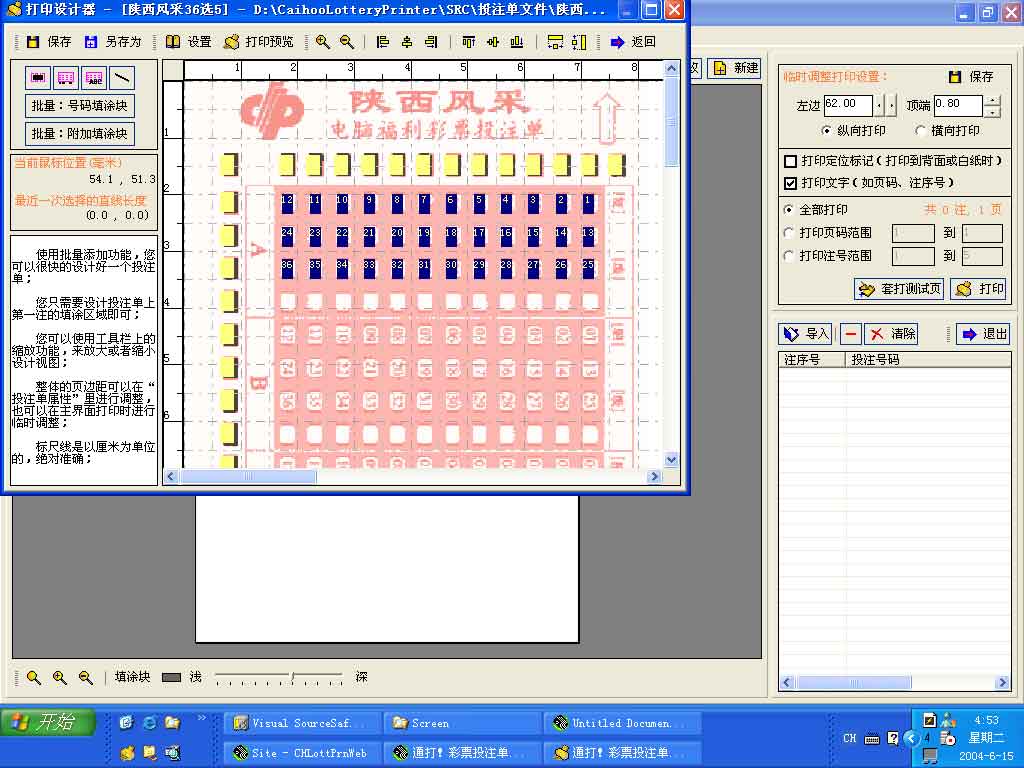1024x768 pixels.
Task: Click the zoom-in magnifier in designer toolbar
Action: [322, 42]
